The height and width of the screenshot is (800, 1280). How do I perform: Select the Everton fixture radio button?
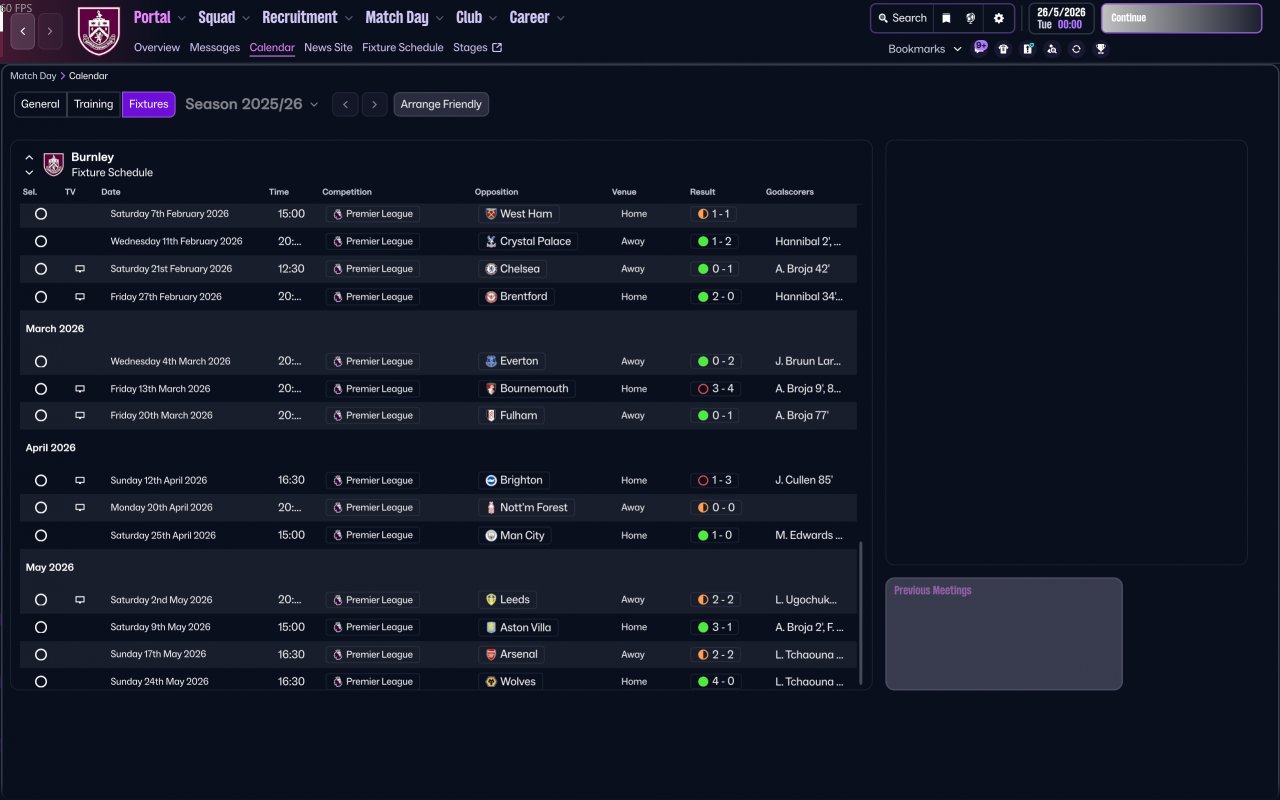41,361
